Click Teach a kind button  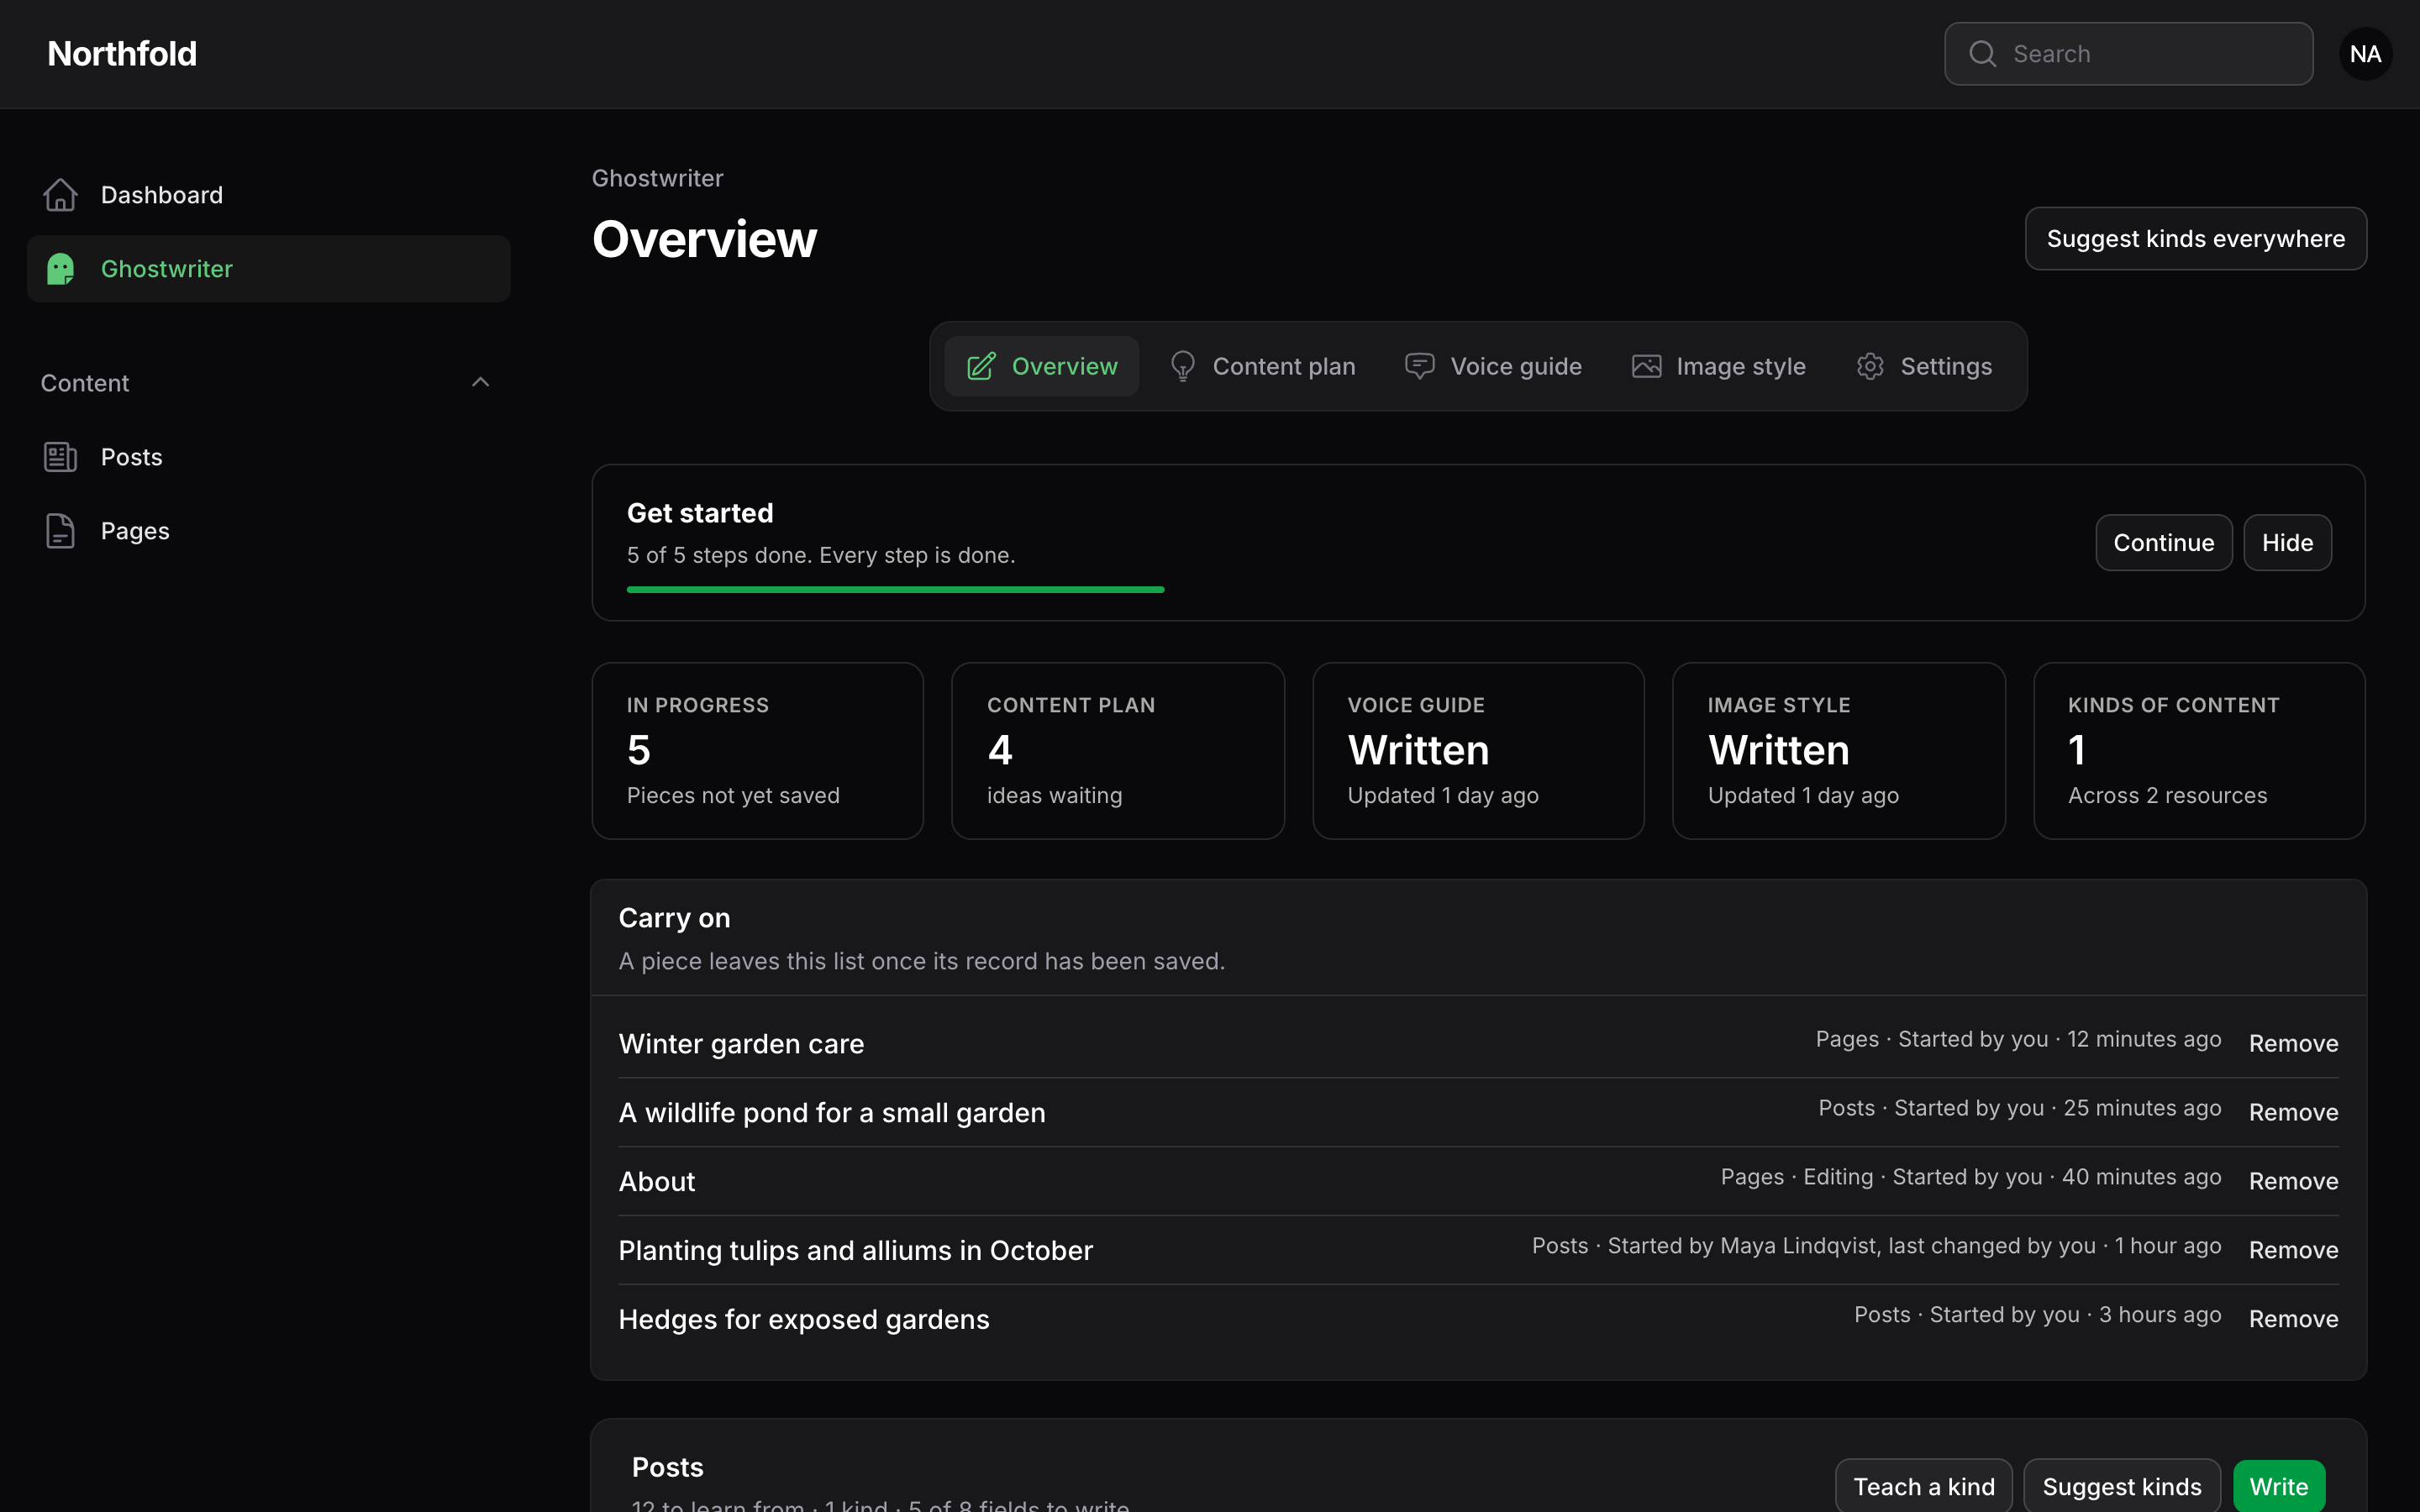[1924, 1486]
